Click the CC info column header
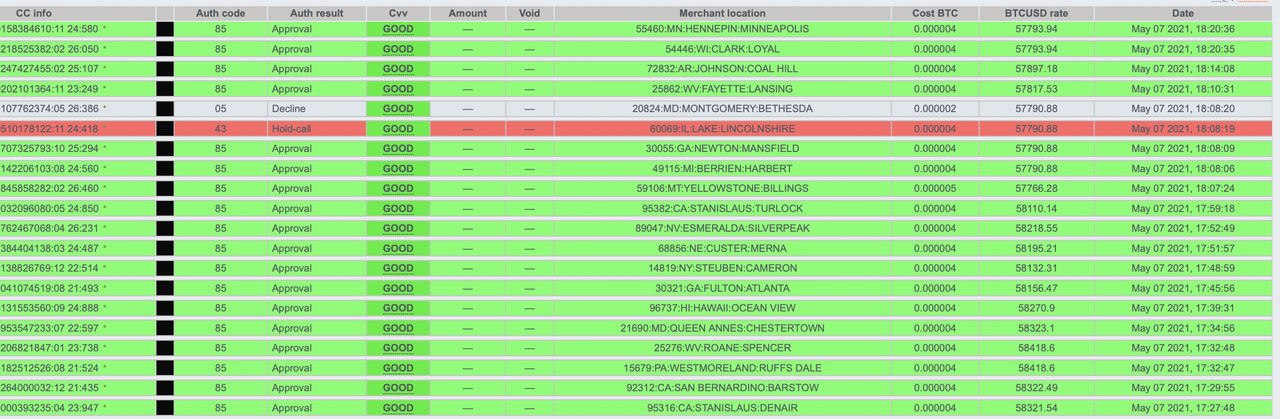Screen dimensions: 1280x419 tap(34, 13)
